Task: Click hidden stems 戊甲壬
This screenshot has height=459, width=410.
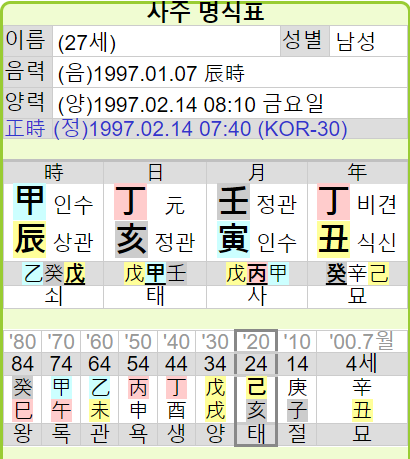Action: [155, 274]
